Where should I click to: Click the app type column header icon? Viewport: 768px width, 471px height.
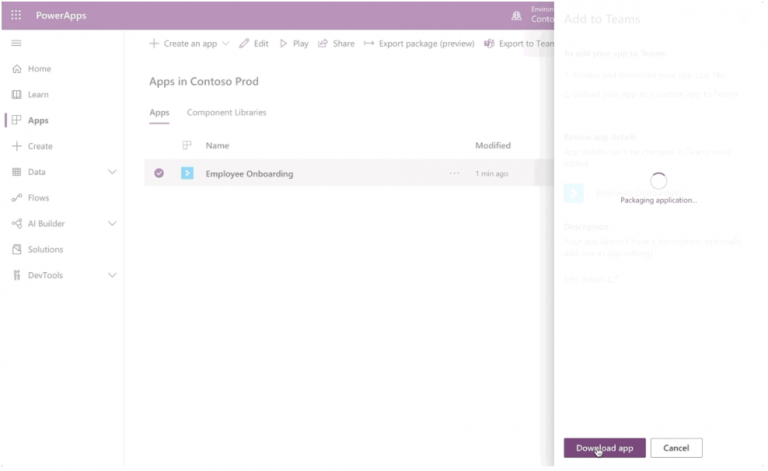coord(187,145)
